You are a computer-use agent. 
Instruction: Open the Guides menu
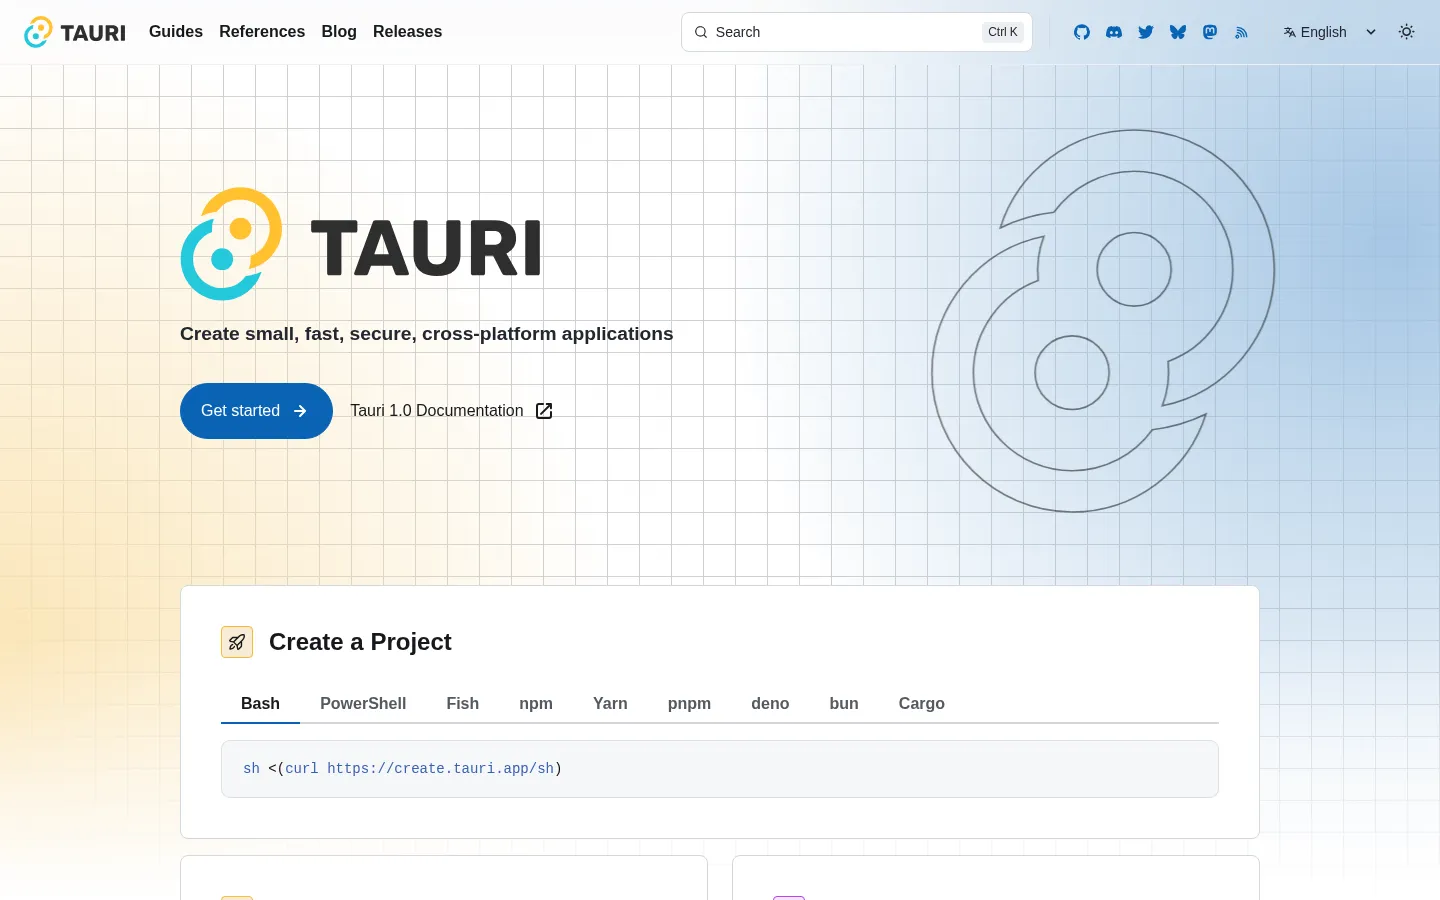click(x=176, y=32)
